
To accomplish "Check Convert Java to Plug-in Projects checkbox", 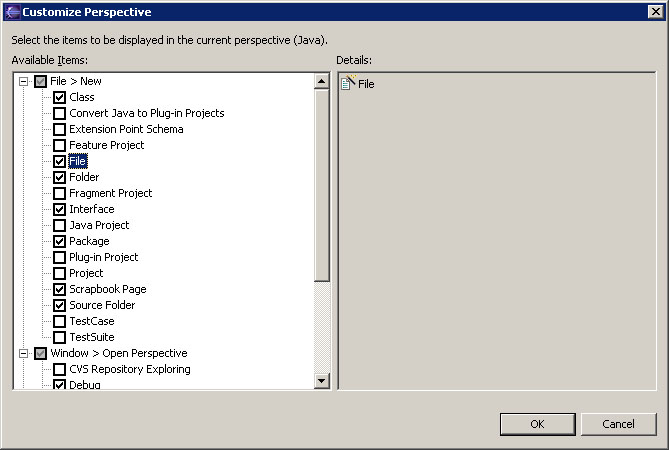I will 59,113.
